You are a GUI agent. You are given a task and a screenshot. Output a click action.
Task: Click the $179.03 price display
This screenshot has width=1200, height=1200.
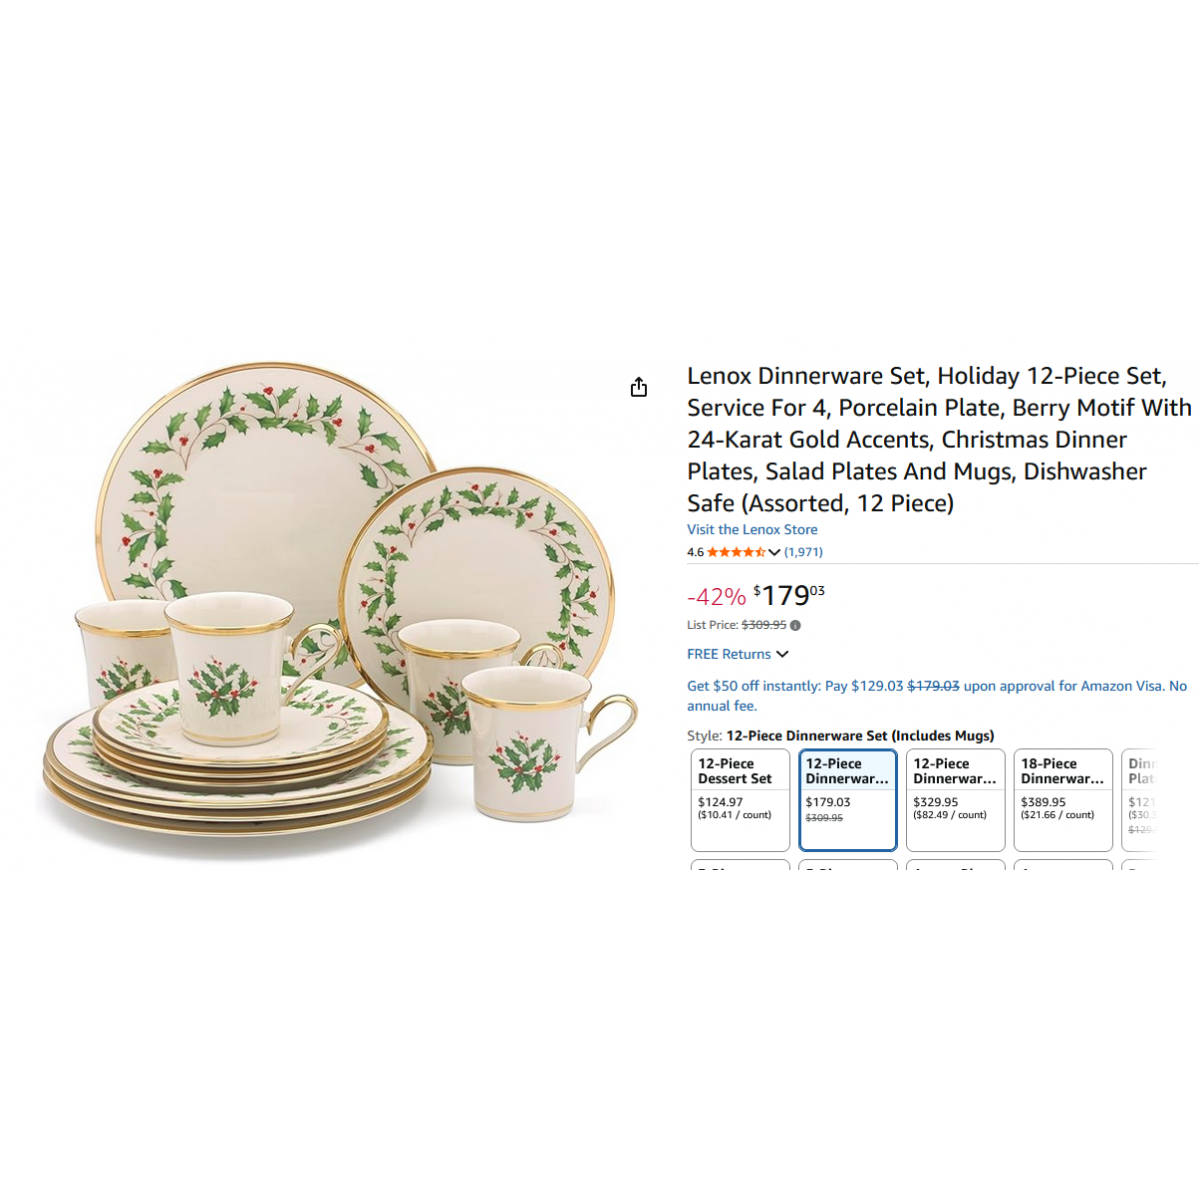[789, 595]
